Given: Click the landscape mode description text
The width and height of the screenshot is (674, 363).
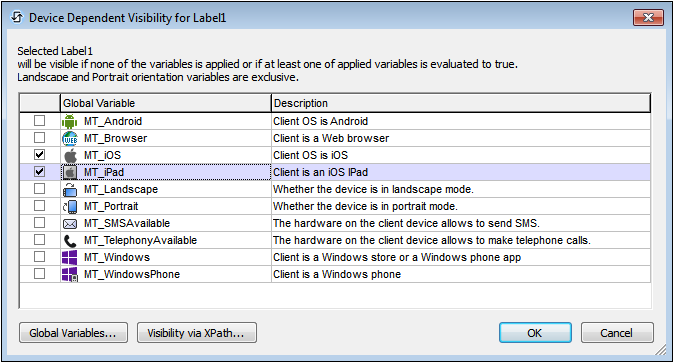Looking at the screenshot, I should [x=373, y=190].
